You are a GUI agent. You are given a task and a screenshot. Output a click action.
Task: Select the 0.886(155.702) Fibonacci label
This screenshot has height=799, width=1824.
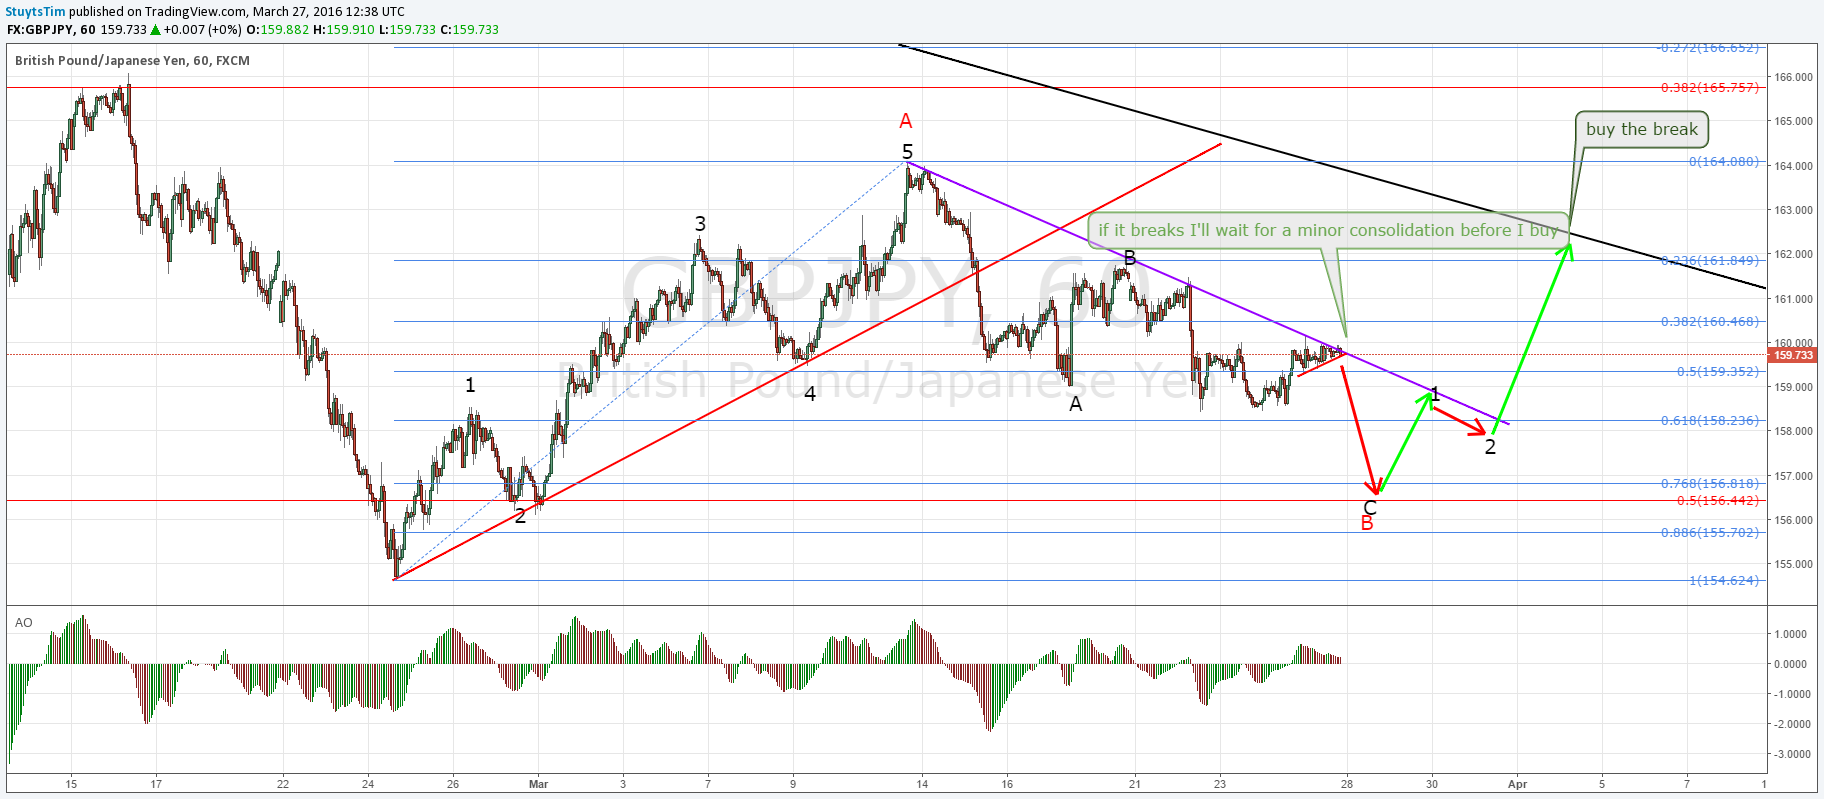[1709, 533]
